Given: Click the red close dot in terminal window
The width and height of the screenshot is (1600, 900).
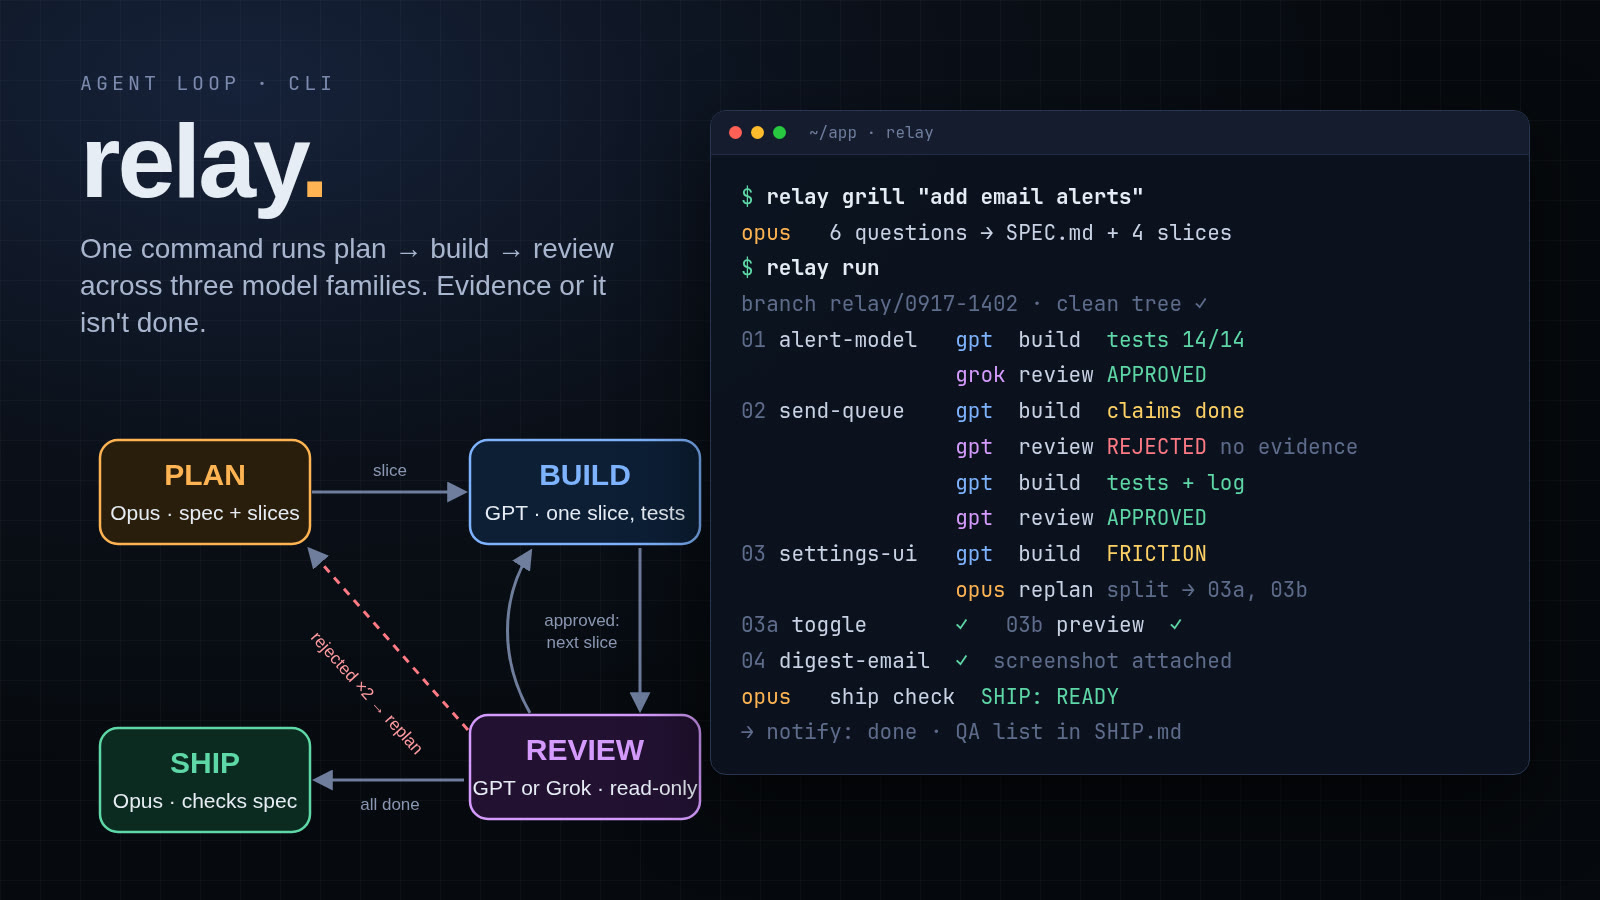Looking at the screenshot, I should click(x=735, y=132).
